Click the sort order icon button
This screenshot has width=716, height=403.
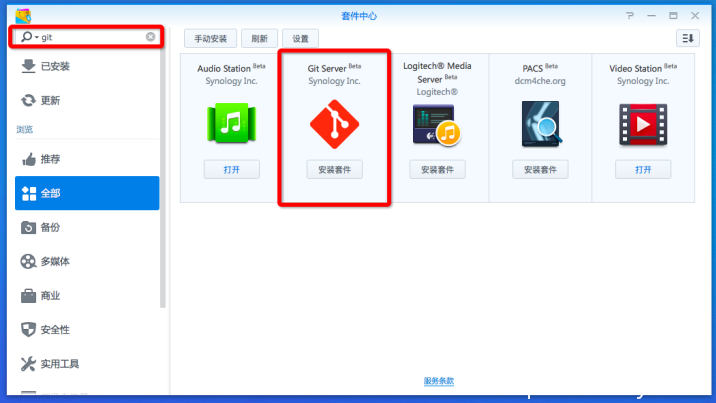(688, 38)
